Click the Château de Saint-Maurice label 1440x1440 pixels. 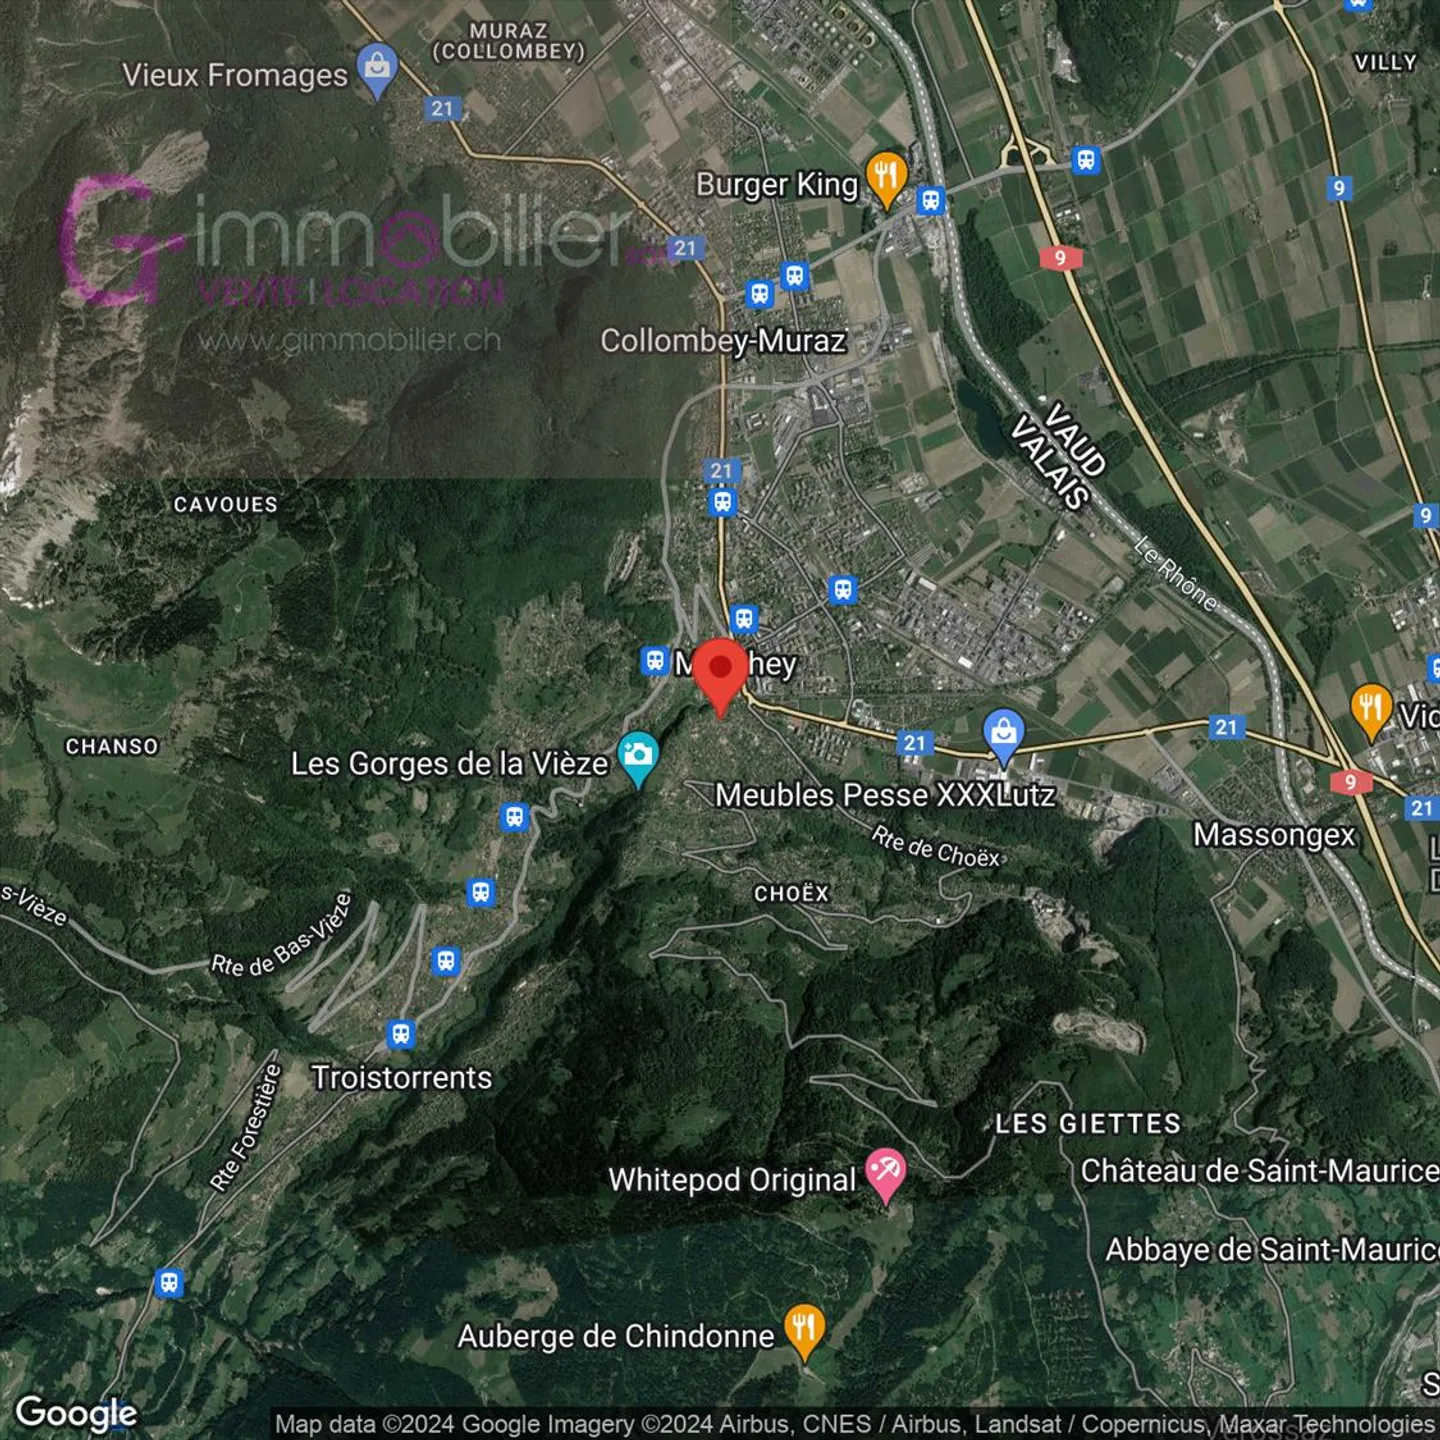1256,1172
